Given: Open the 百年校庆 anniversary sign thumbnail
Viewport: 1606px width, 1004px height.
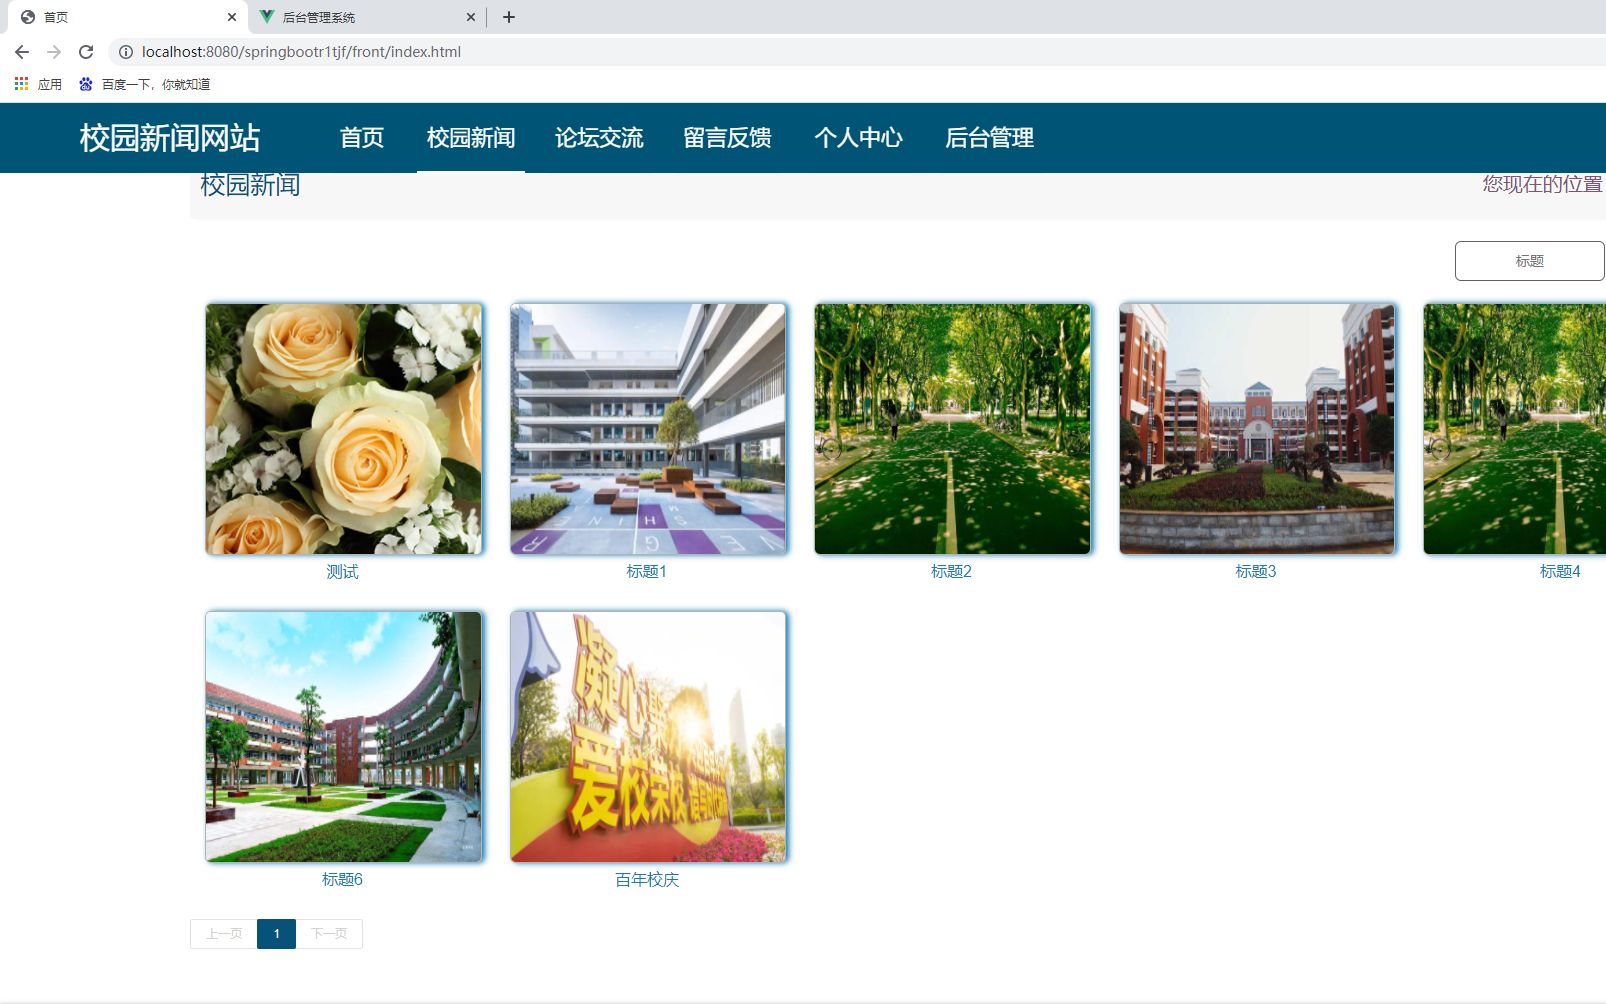Looking at the screenshot, I should coord(648,737).
